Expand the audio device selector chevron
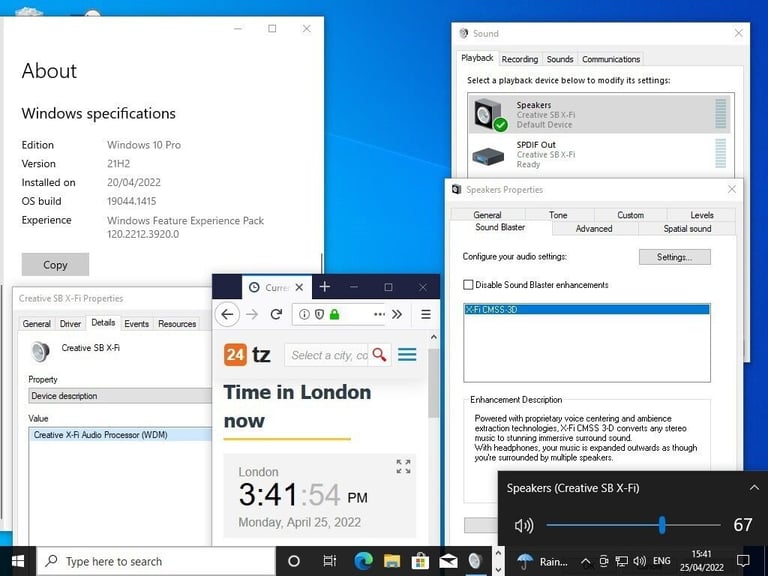The height and width of the screenshot is (576, 768). 754,488
